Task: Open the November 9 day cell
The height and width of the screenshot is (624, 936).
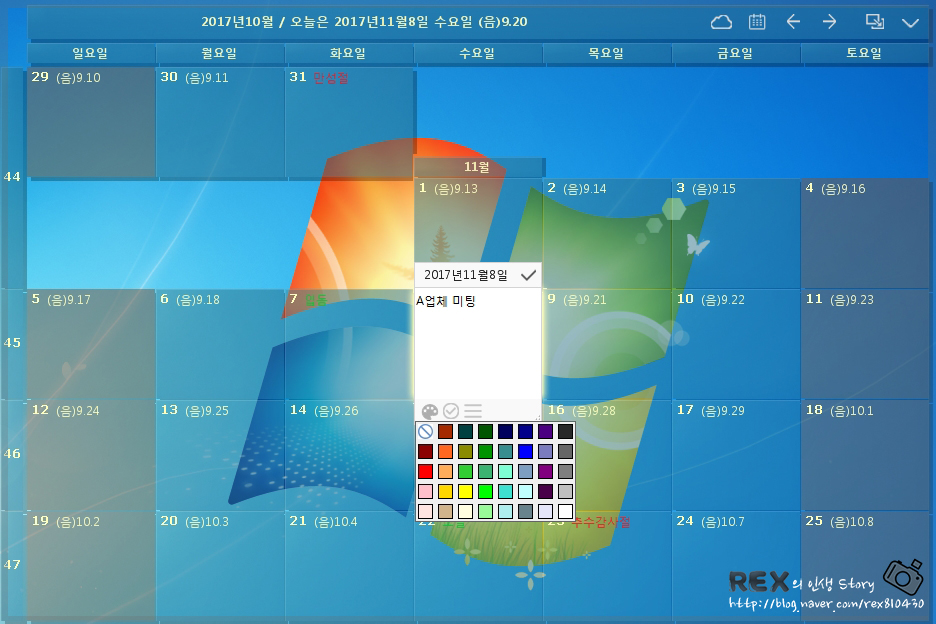Action: pos(606,345)
